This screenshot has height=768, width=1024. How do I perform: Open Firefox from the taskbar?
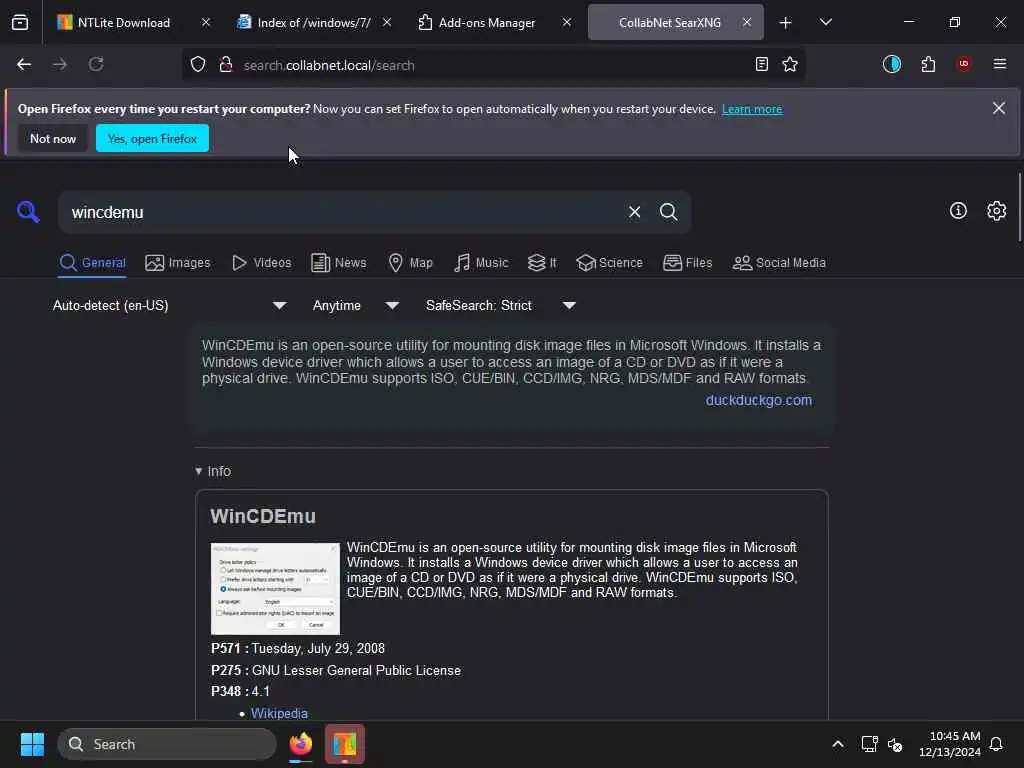tap(301, 744)
